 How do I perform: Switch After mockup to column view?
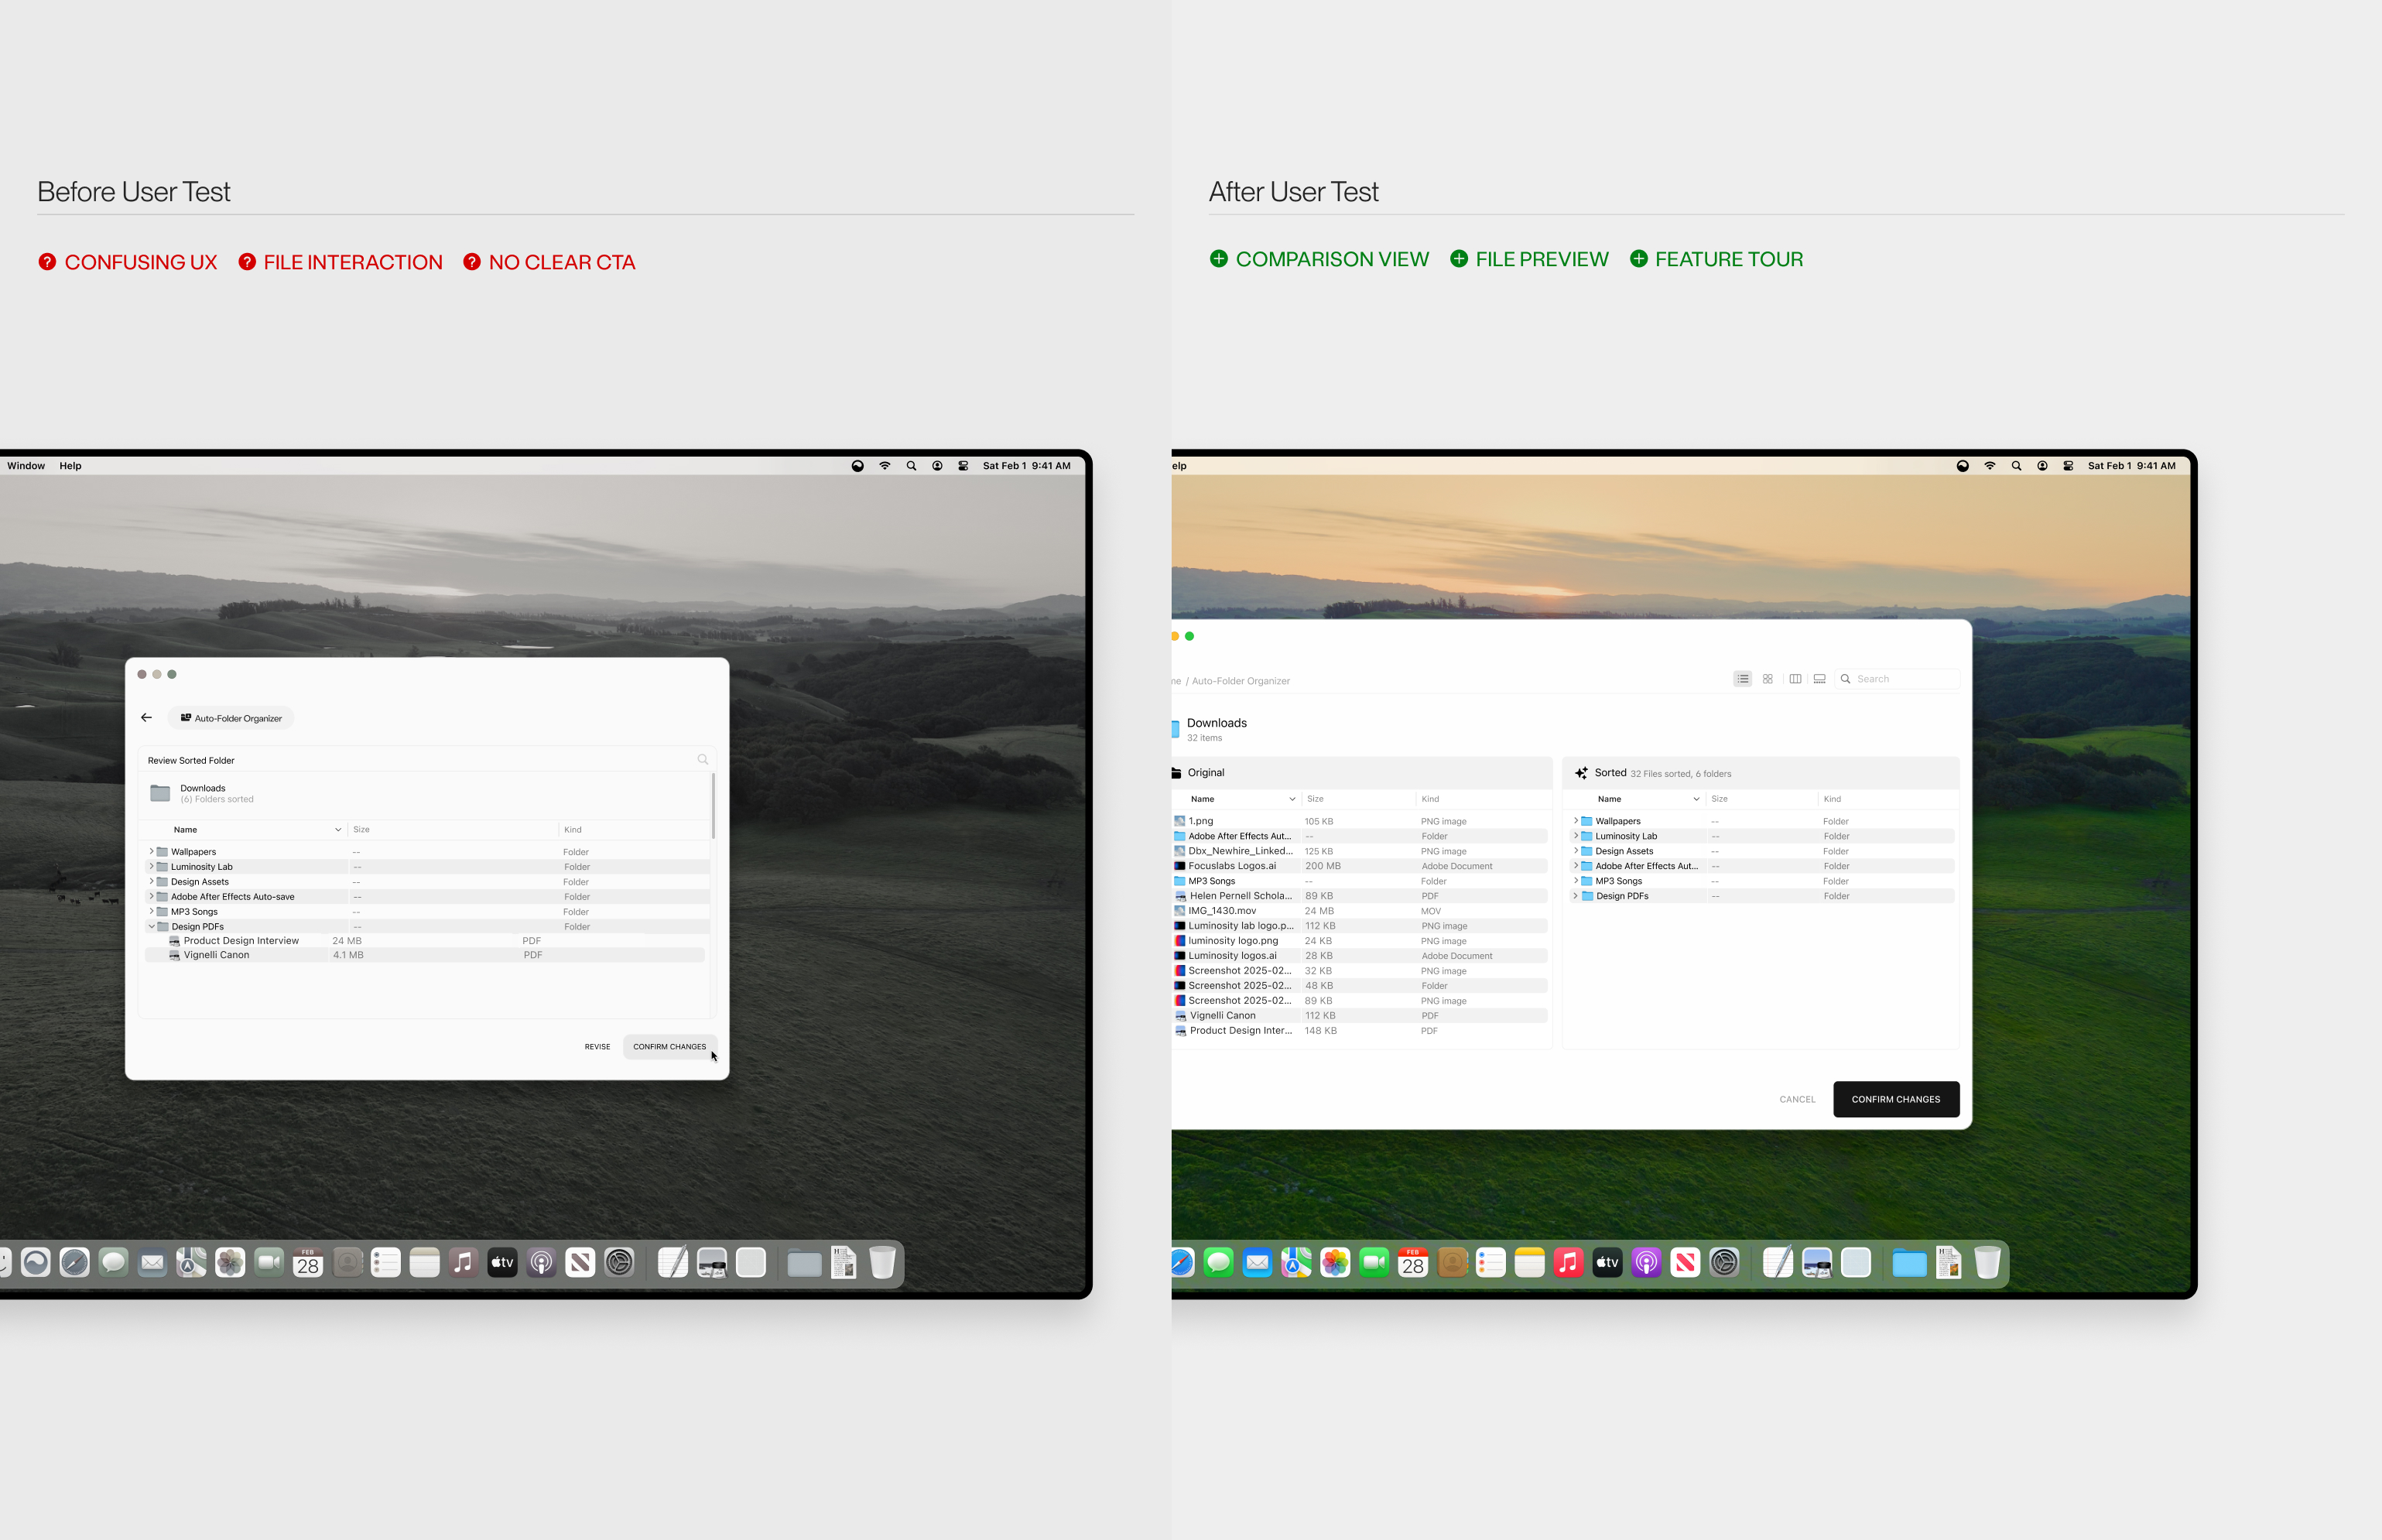point(1795,679)
